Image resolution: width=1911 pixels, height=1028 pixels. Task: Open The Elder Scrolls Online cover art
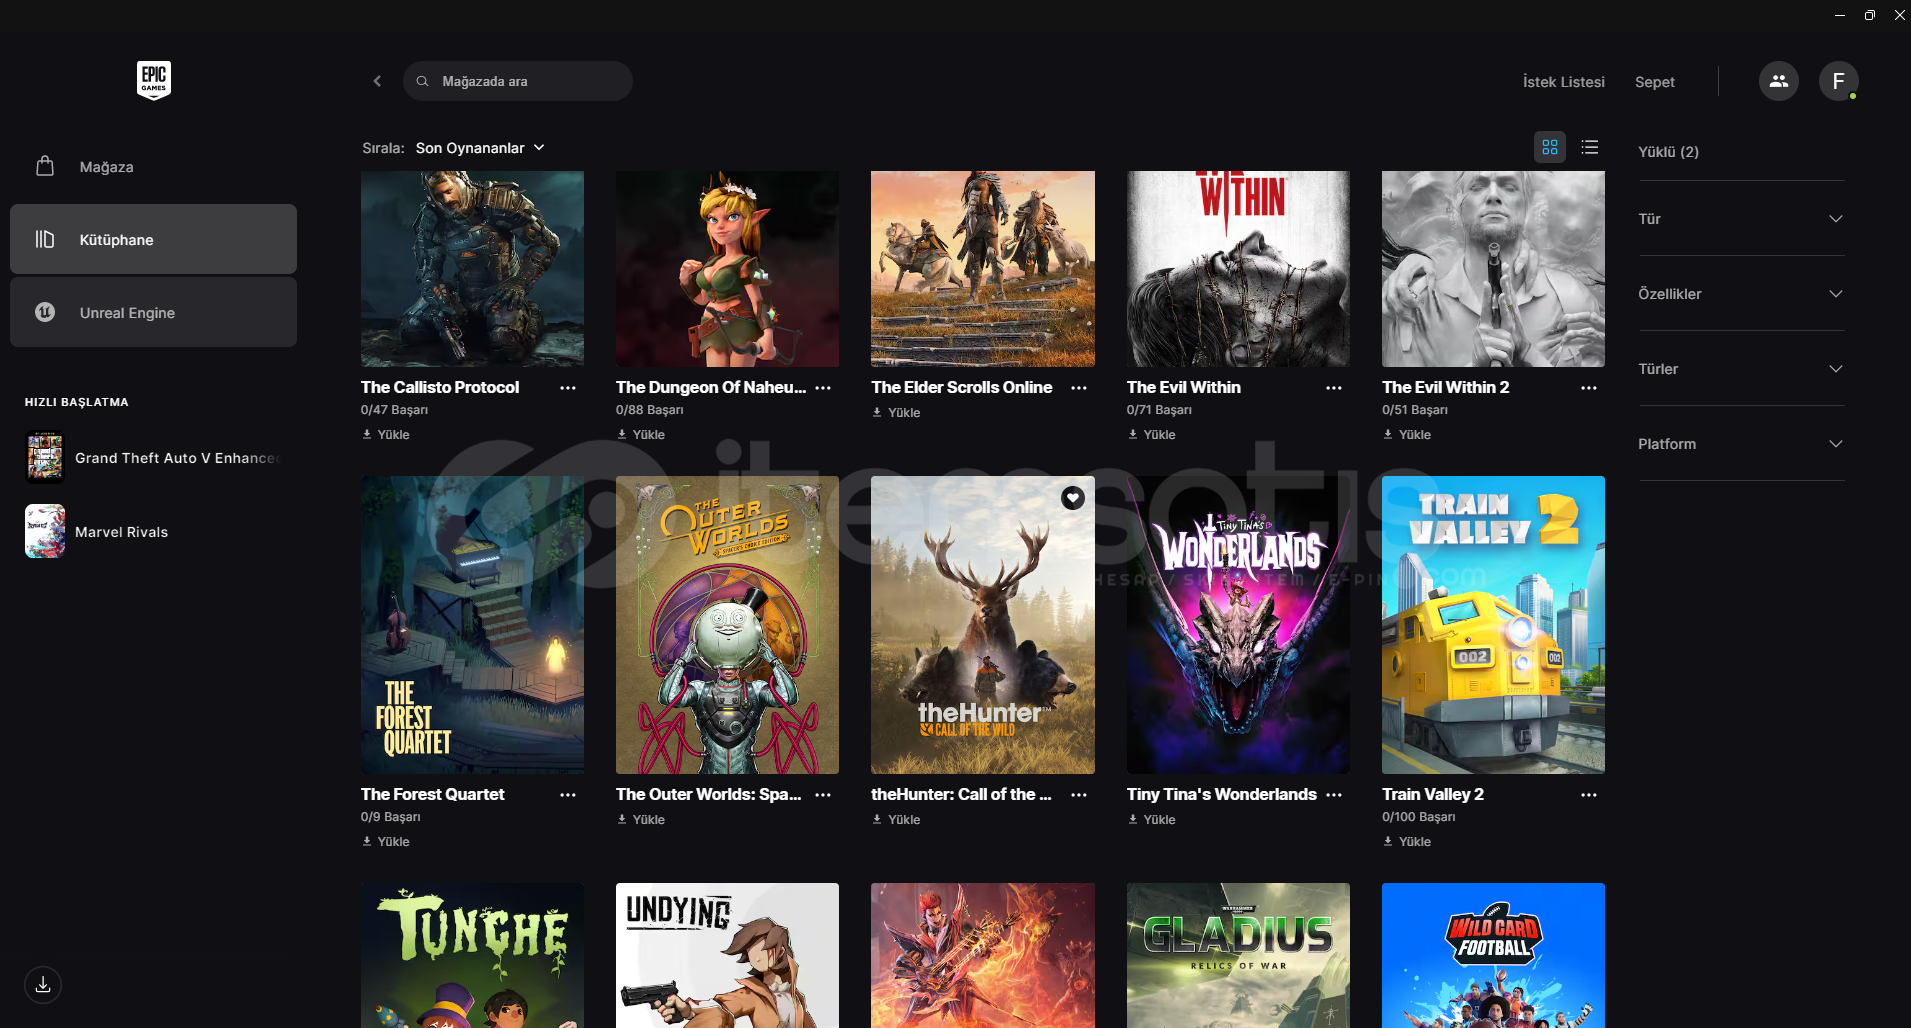[x=983, y=269]
